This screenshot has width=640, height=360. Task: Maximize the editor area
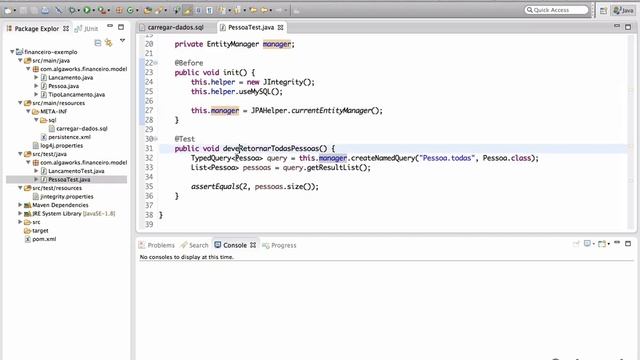[x=628, y=27]
